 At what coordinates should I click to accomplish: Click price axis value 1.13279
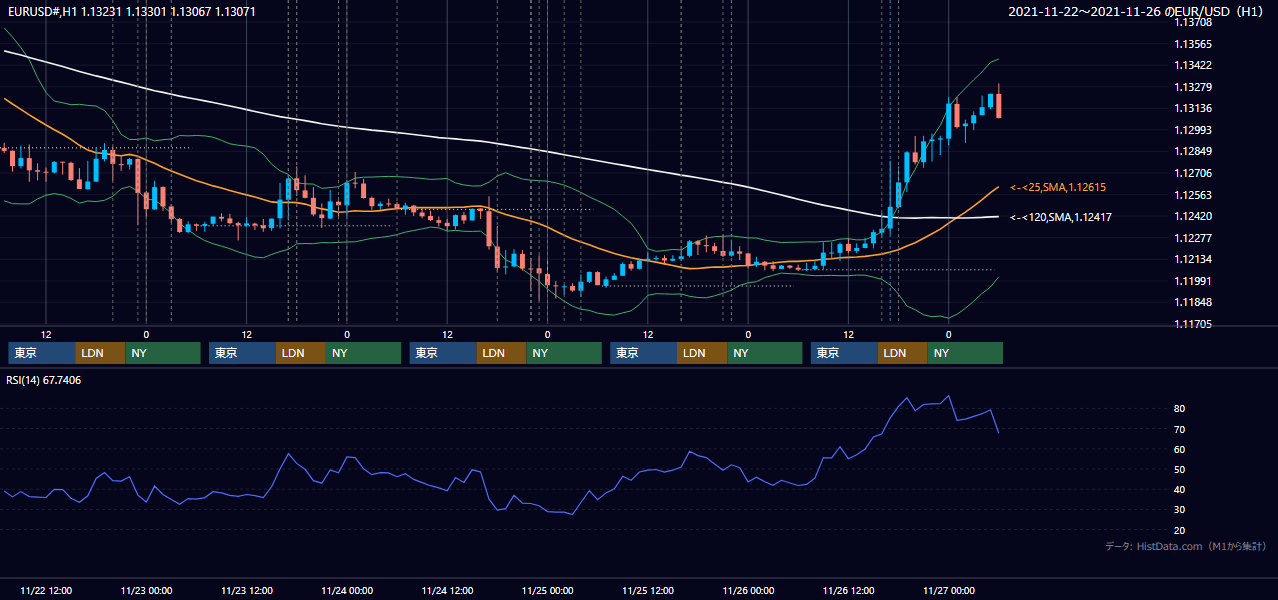click(1194, 87)
